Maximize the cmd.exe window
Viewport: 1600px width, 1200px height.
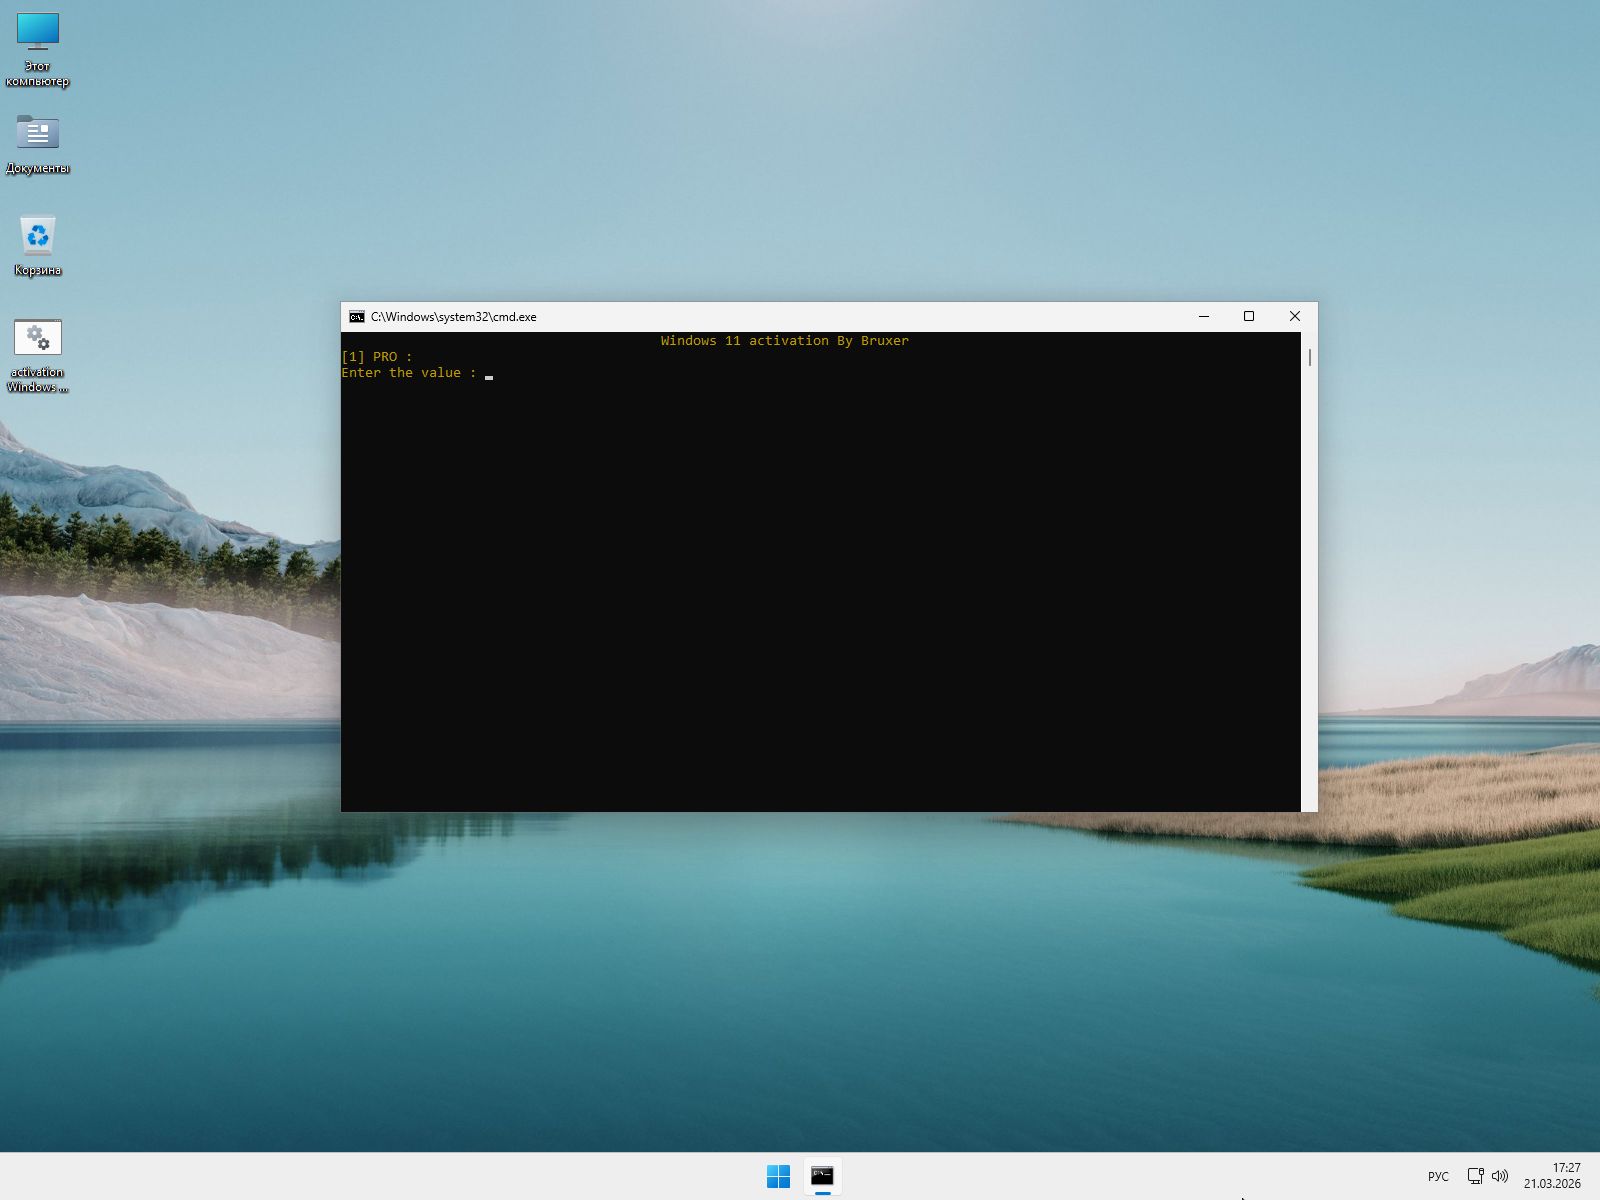pos(1249,317)
